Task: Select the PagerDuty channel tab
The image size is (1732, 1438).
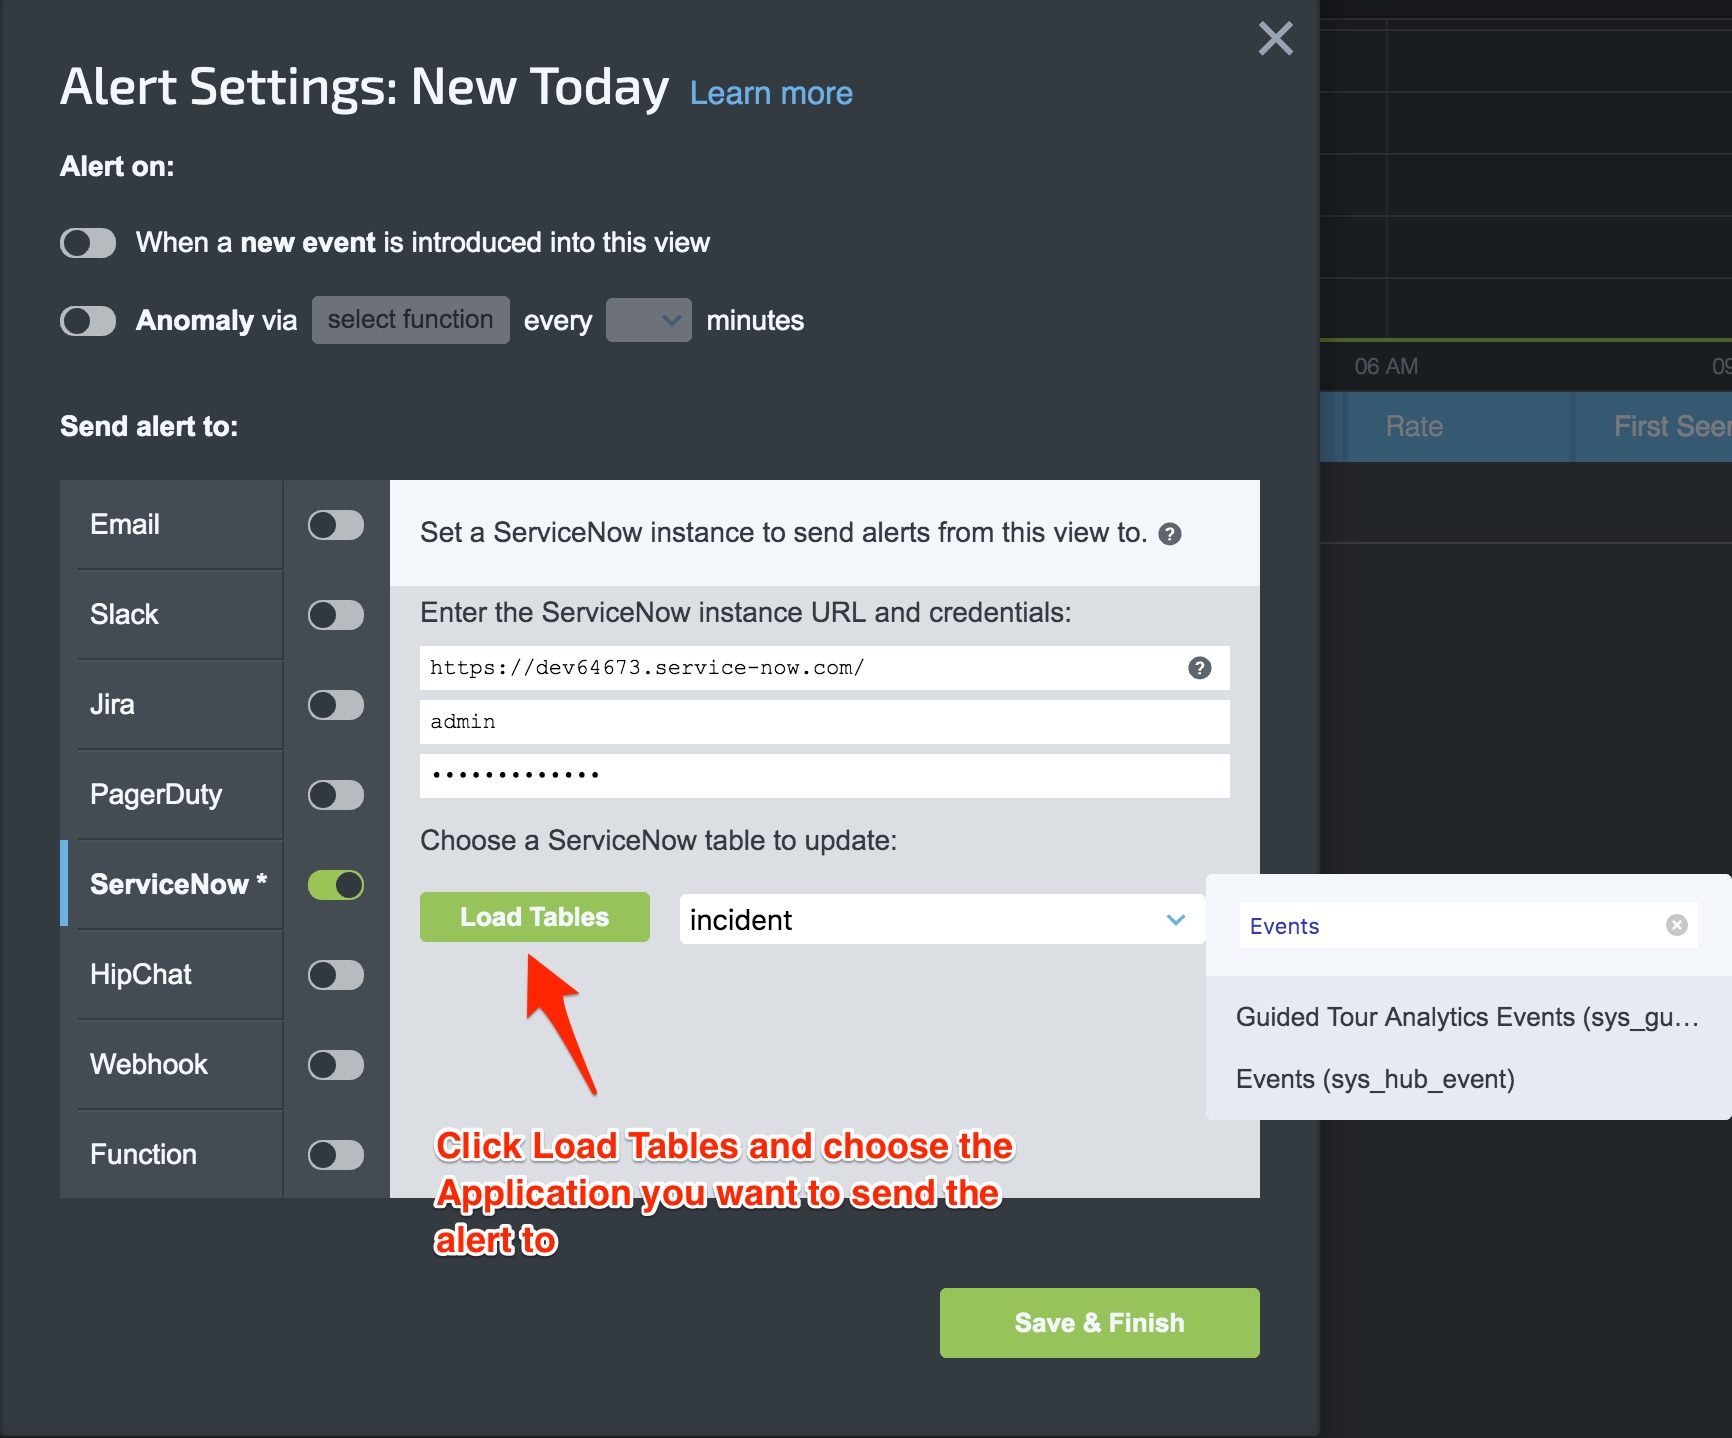Action: click(171, 794)
